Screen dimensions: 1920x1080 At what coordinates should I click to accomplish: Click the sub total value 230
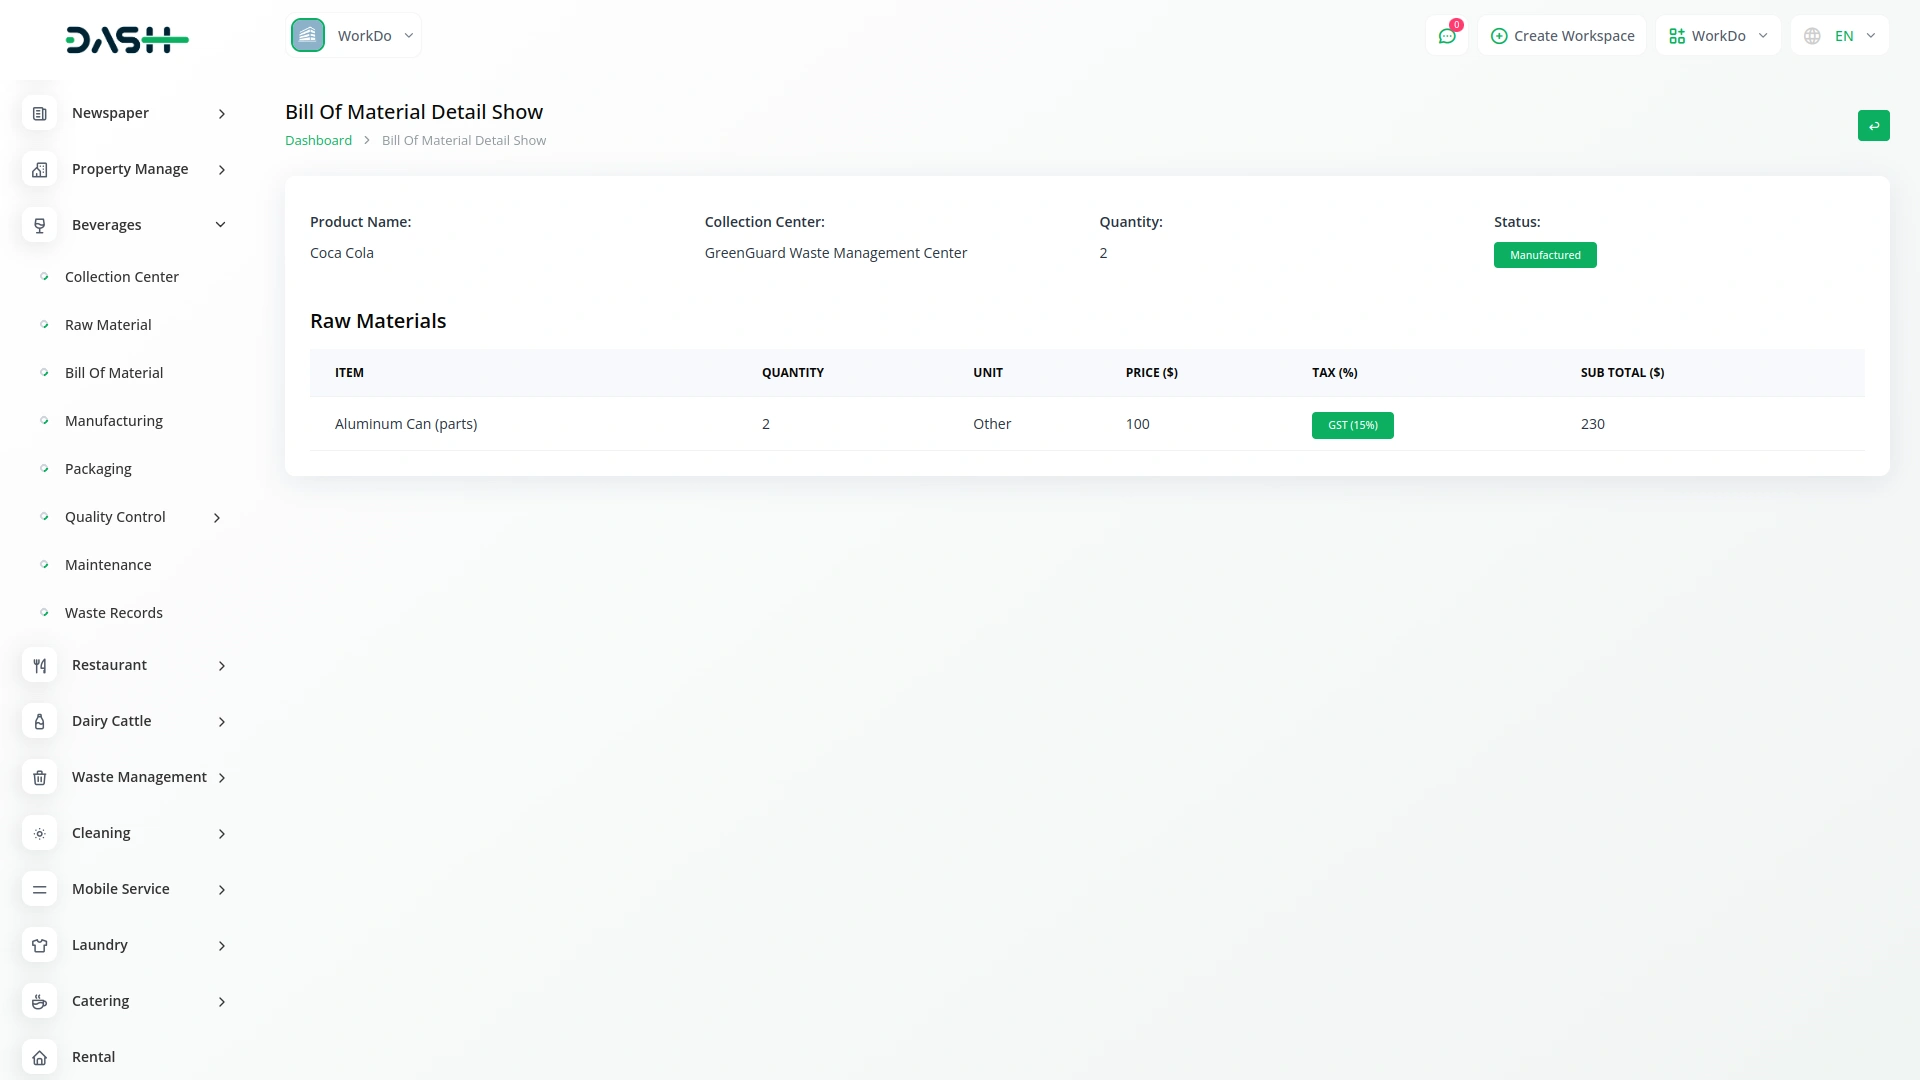point(1592,424)
